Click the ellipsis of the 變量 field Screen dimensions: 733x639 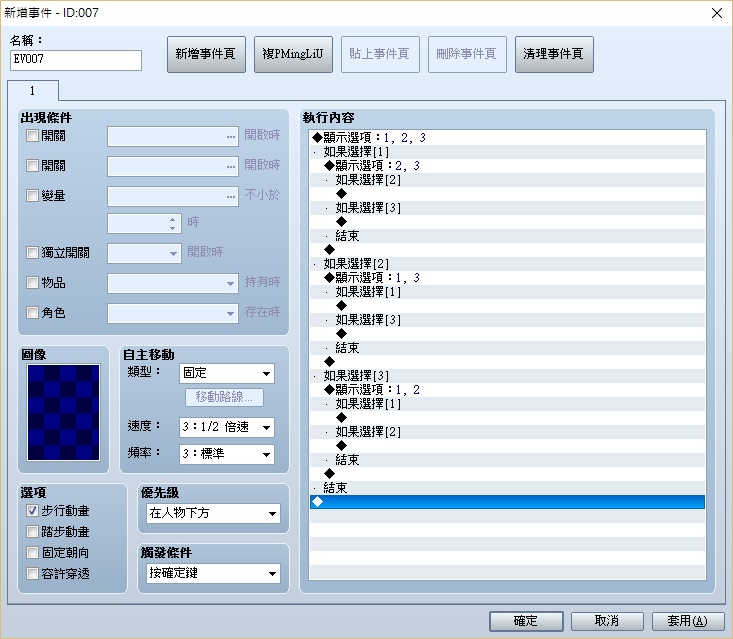pos(231,197)
